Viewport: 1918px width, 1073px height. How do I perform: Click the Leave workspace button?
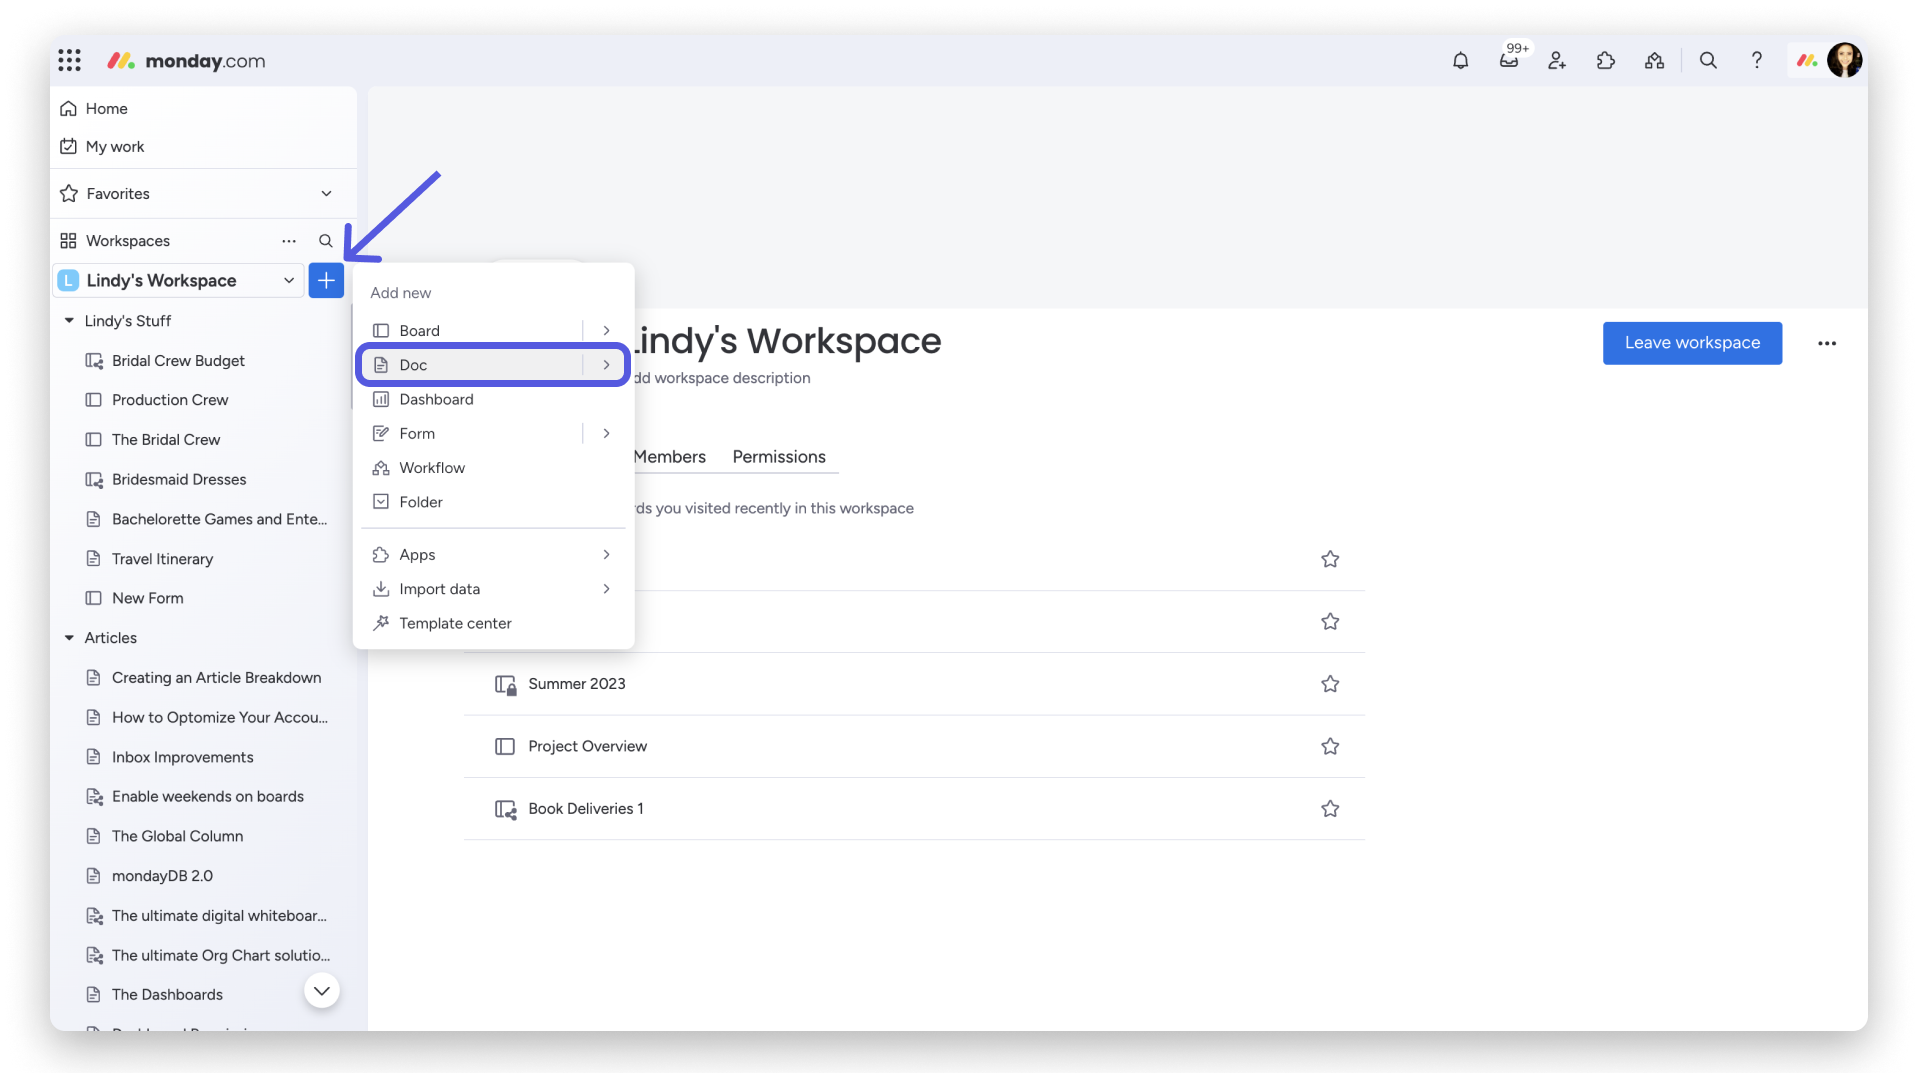pos(1692,343)
